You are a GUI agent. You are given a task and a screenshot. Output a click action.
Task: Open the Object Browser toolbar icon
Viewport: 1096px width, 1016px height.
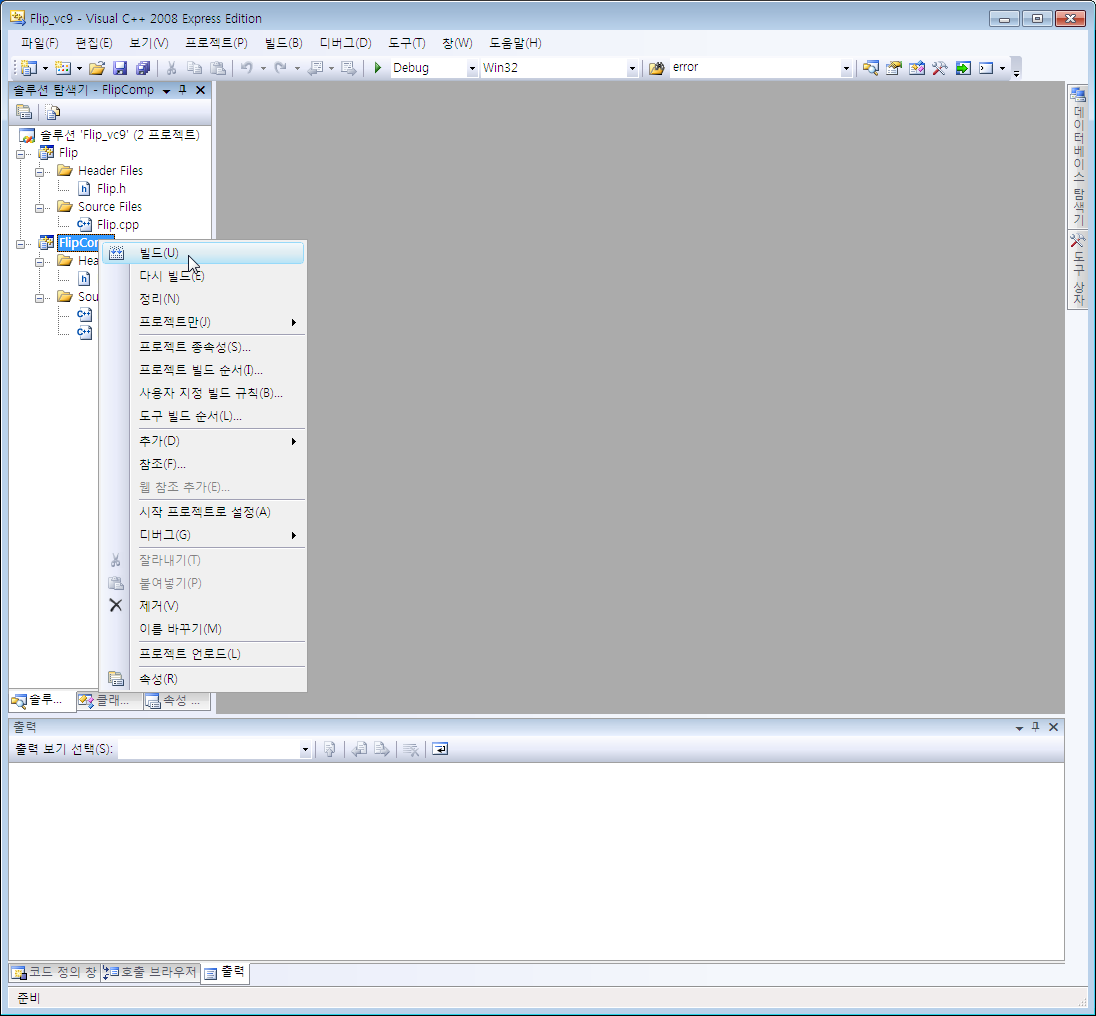[917, 68]
